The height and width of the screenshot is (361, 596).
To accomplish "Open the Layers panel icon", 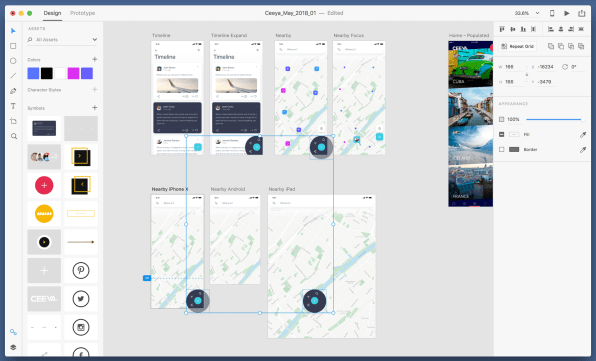I will tap(13, 347).
